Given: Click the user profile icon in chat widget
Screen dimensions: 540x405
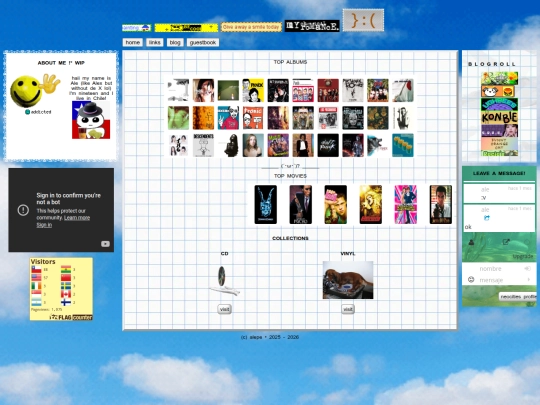Looking at the screenshot, I should pos(471,242).
